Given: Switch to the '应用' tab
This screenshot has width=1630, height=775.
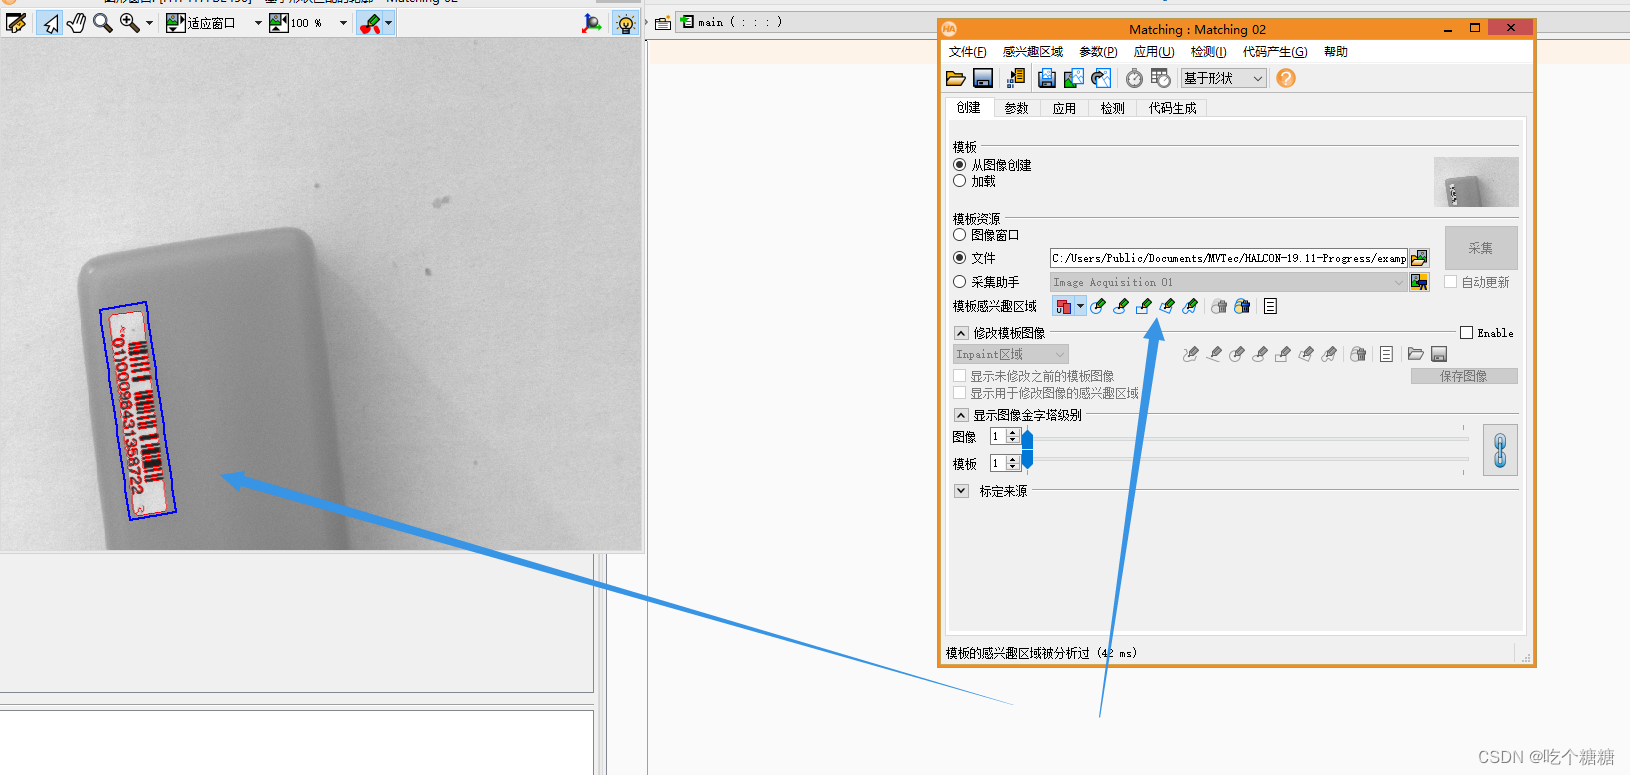Looking at the screenshot, I should tap(1065, 108).
